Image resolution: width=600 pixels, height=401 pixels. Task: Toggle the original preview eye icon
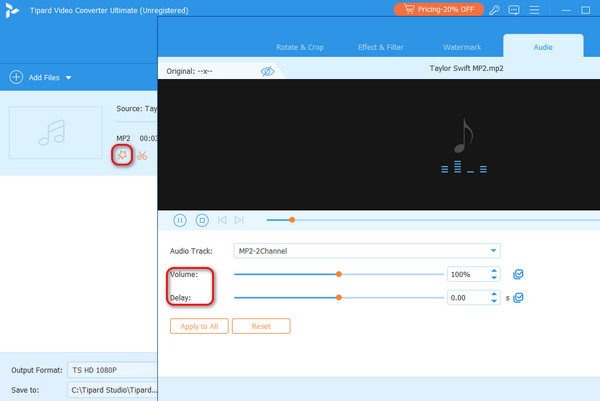(267, 71)
